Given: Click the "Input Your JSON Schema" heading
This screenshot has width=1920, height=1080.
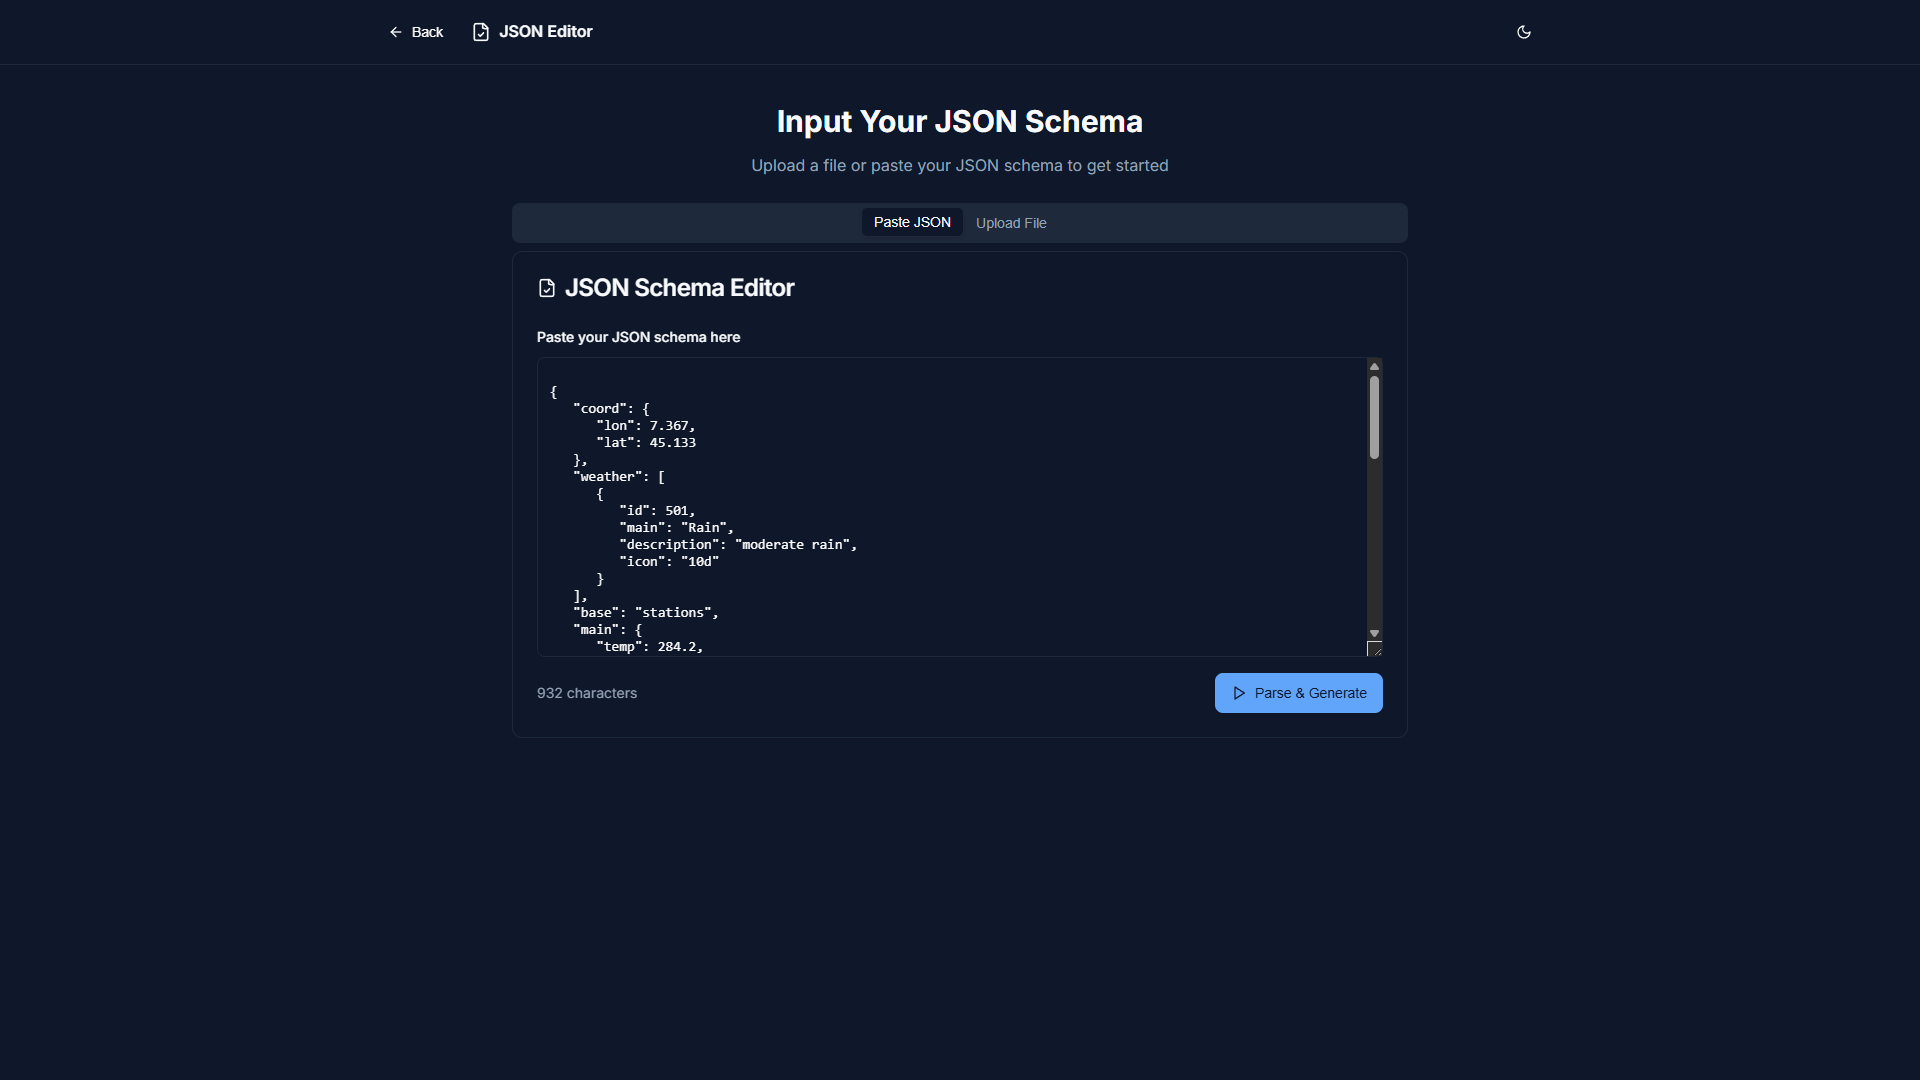Looking at the screenshot, I should (959, 121).
